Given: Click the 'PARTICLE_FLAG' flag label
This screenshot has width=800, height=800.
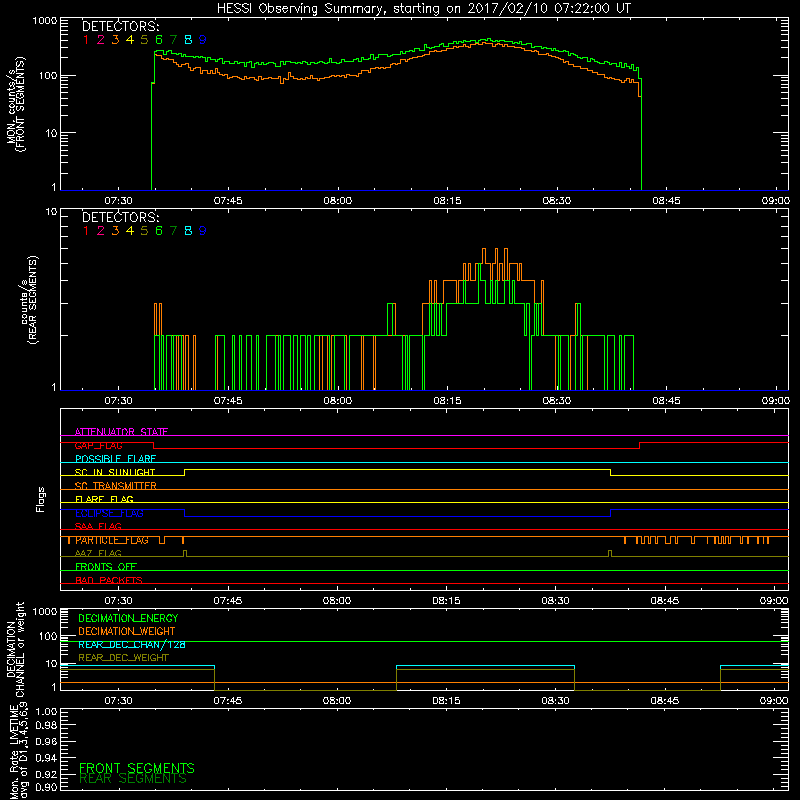Looking at the screenshot, I should click(x=112, y=540).
